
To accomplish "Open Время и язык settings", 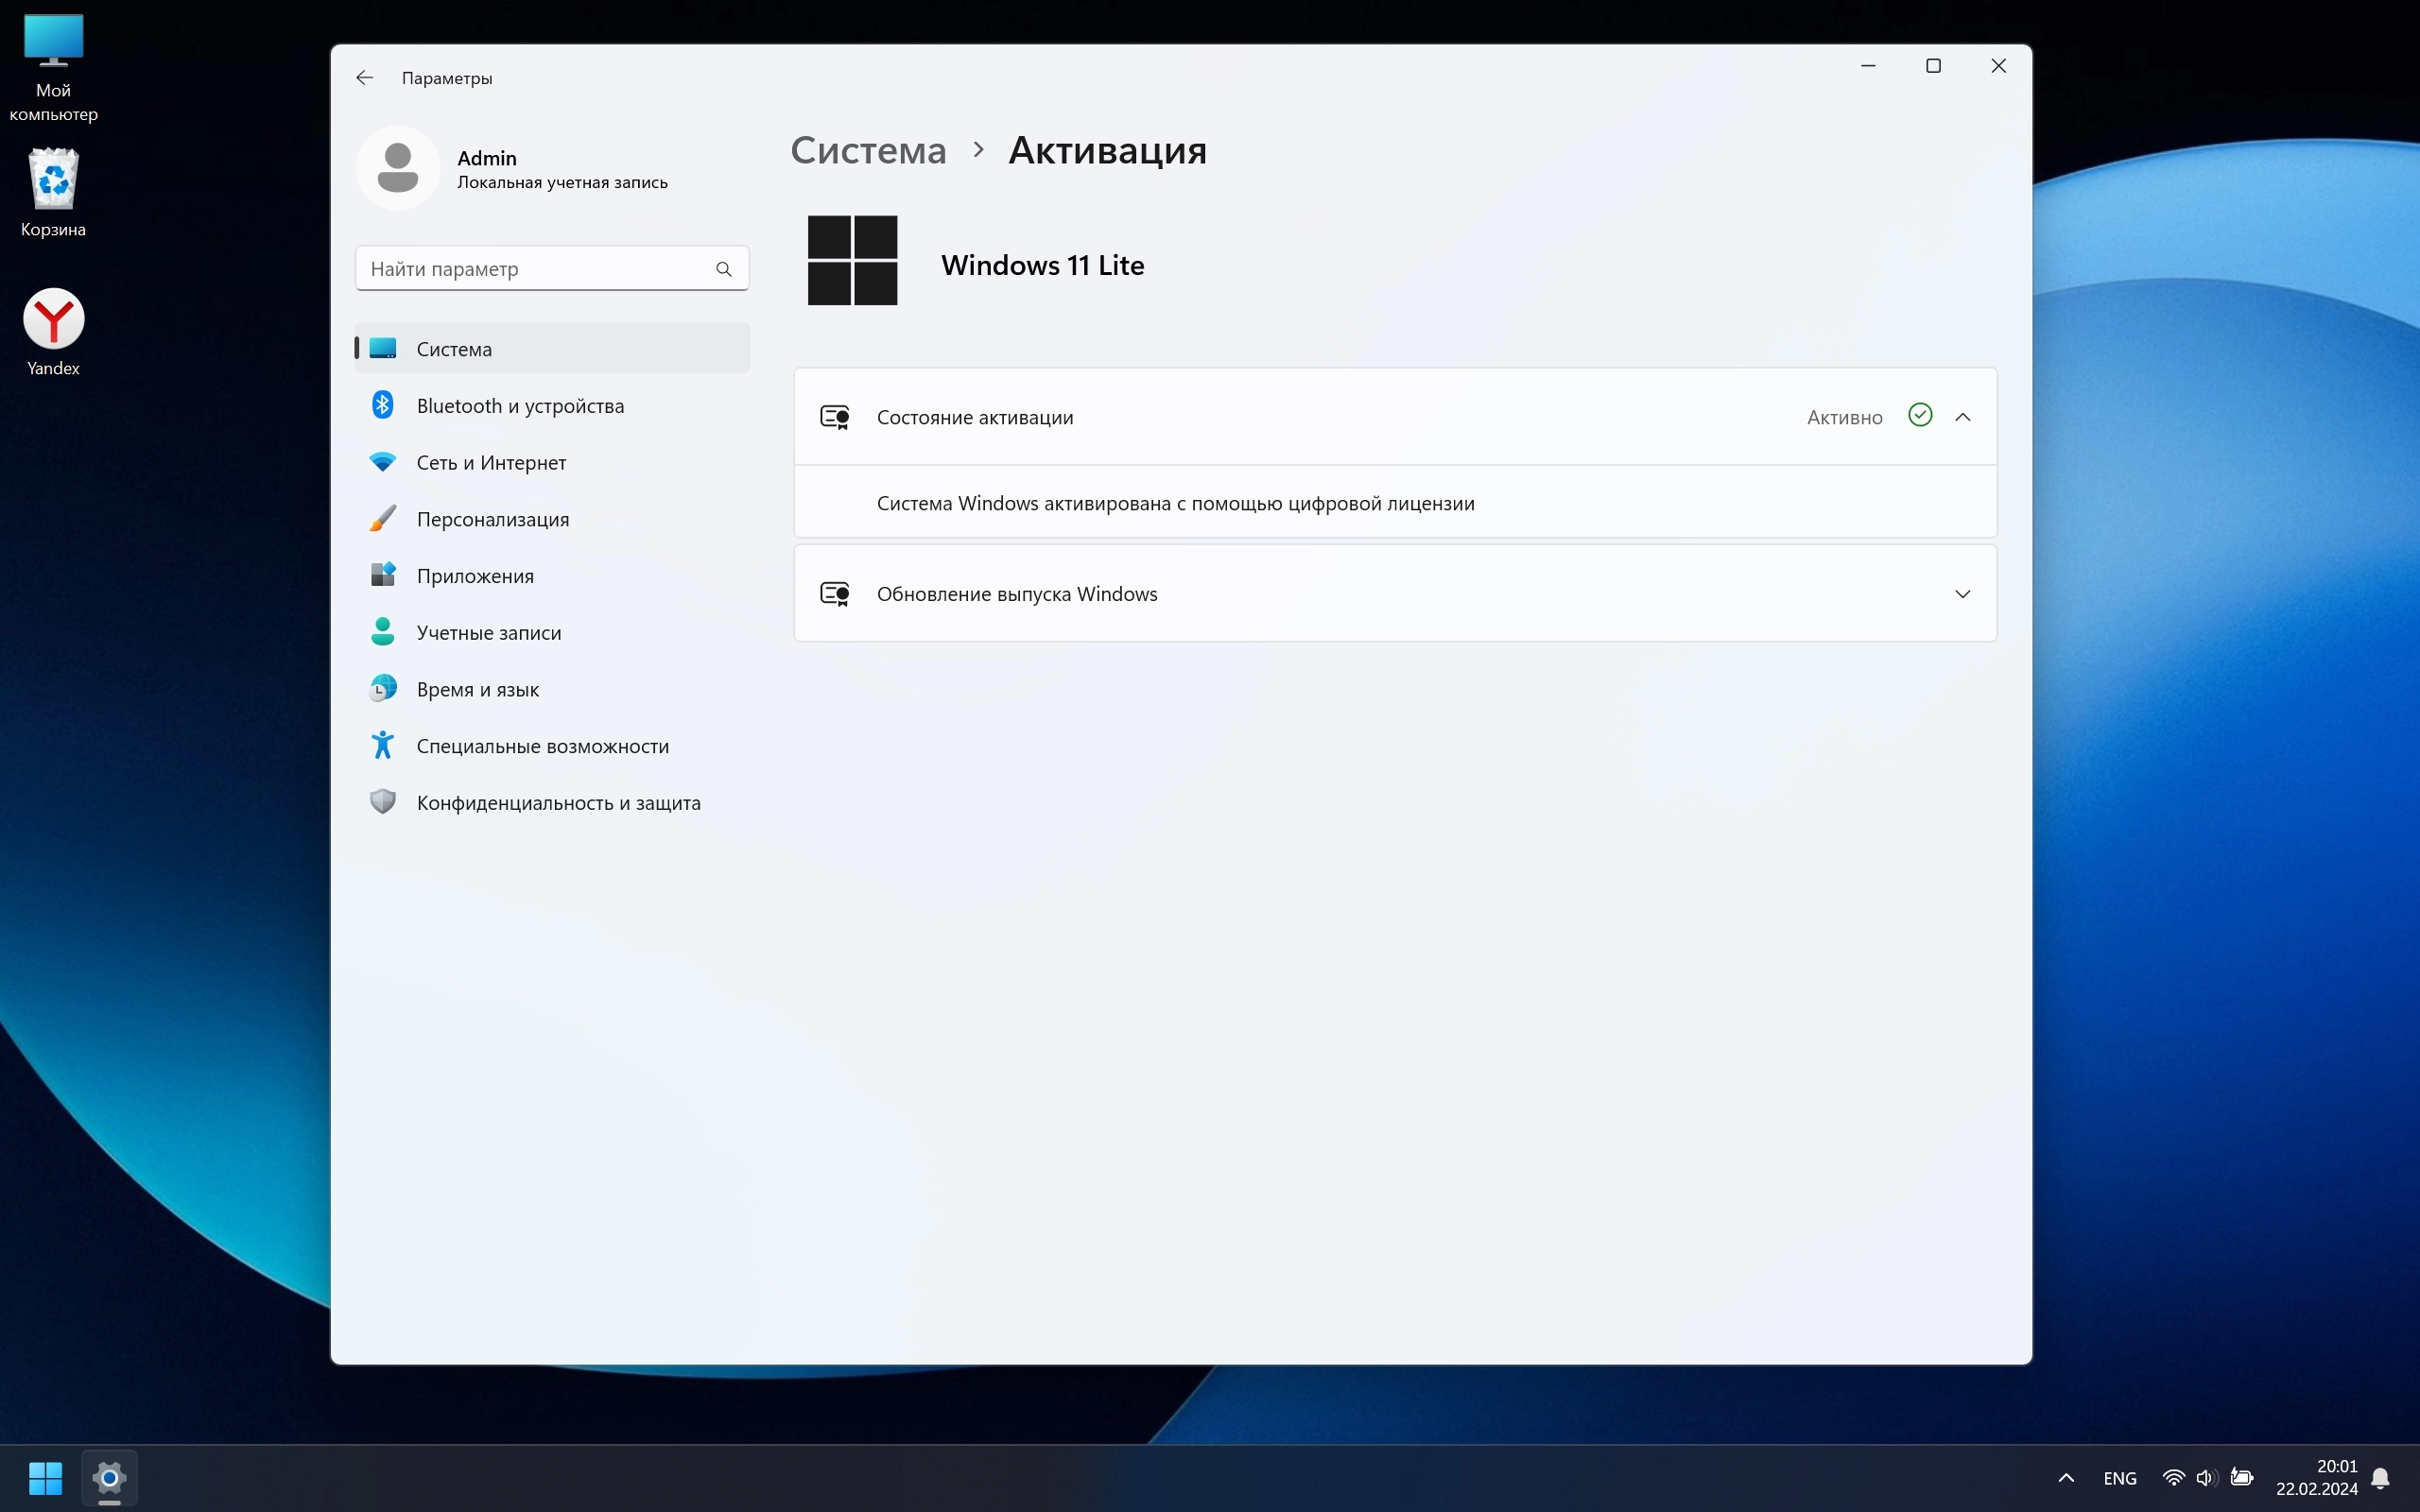I will (477, 690).
